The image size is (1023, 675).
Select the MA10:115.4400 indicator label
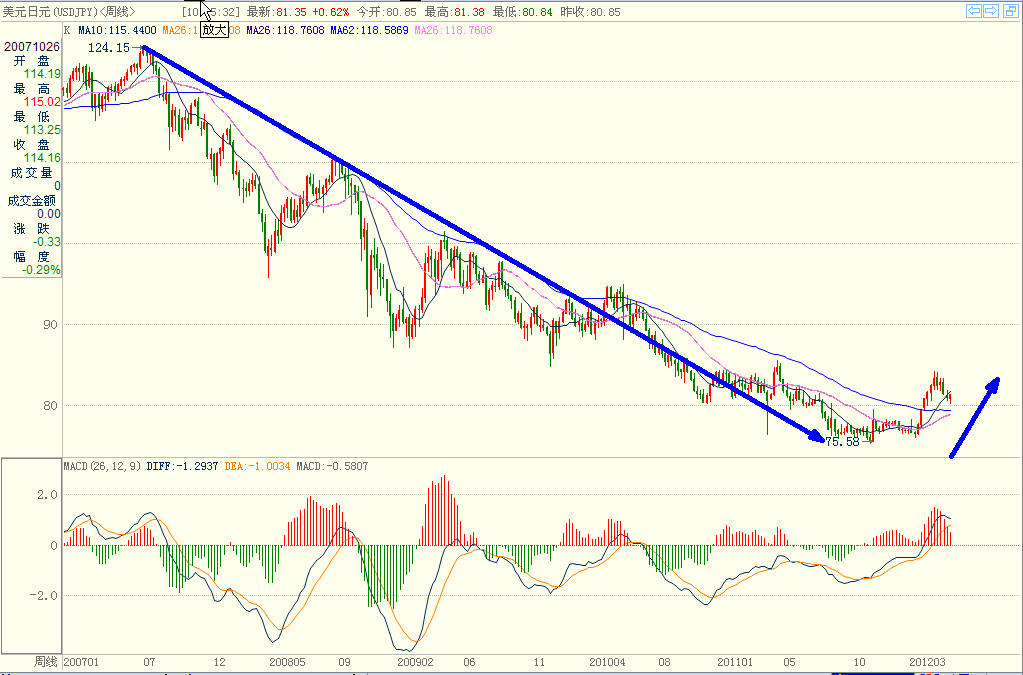(x=117, y=30)
